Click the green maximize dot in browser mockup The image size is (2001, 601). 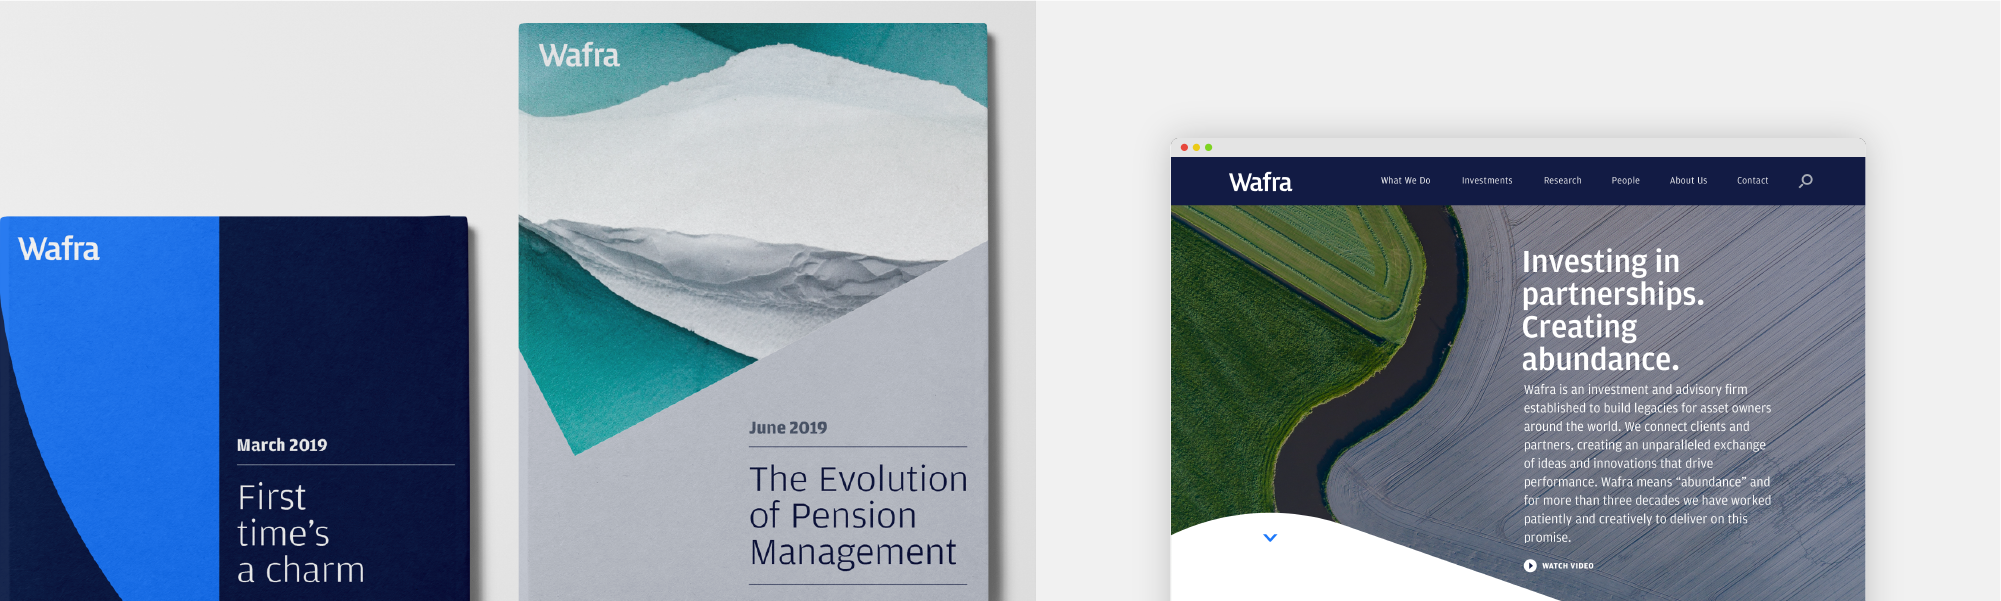click(x=1208, y=147)
